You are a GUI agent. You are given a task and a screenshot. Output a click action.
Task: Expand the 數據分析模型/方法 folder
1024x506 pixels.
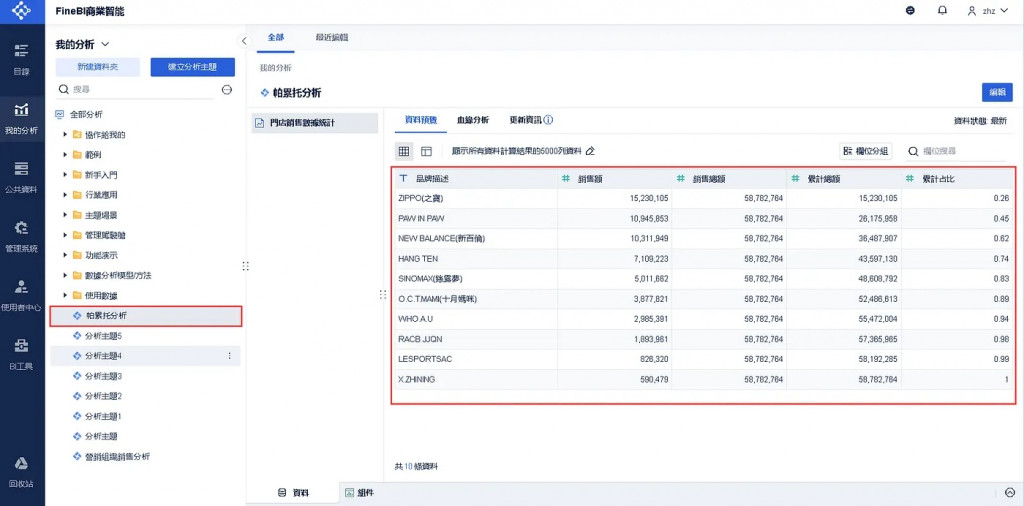(65, 275)
